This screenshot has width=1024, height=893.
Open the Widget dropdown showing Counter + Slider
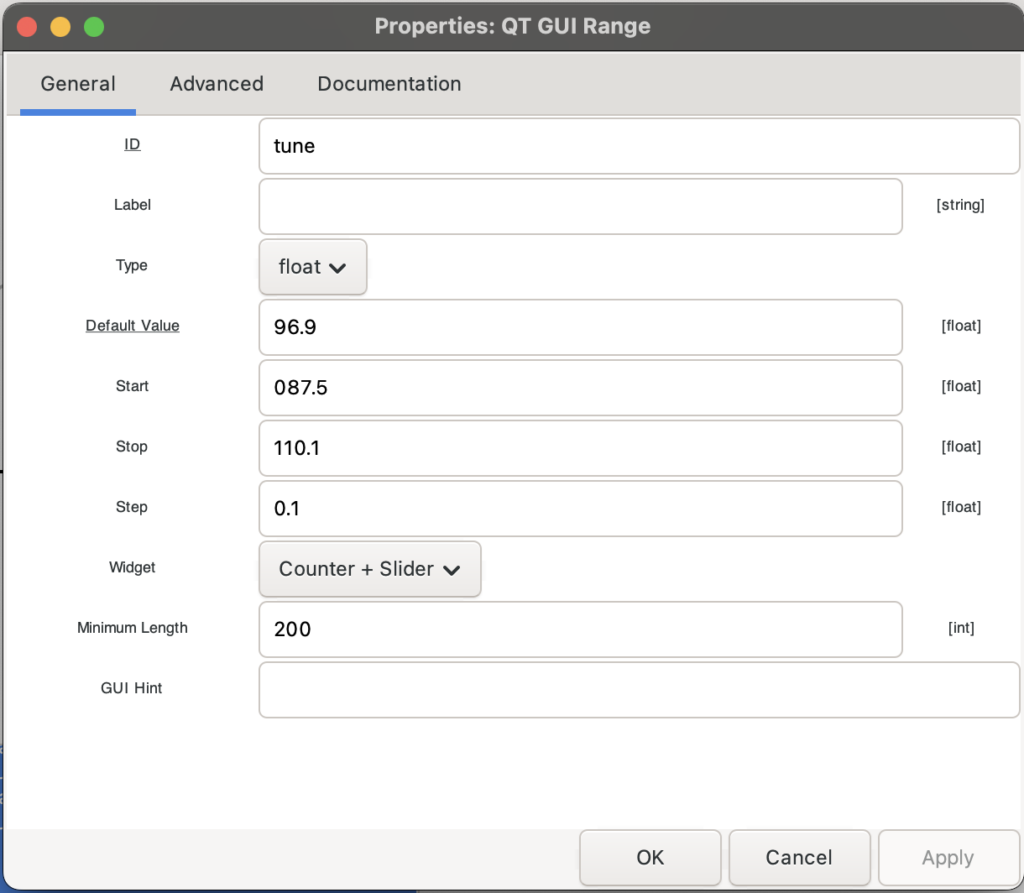pos(369,569)
